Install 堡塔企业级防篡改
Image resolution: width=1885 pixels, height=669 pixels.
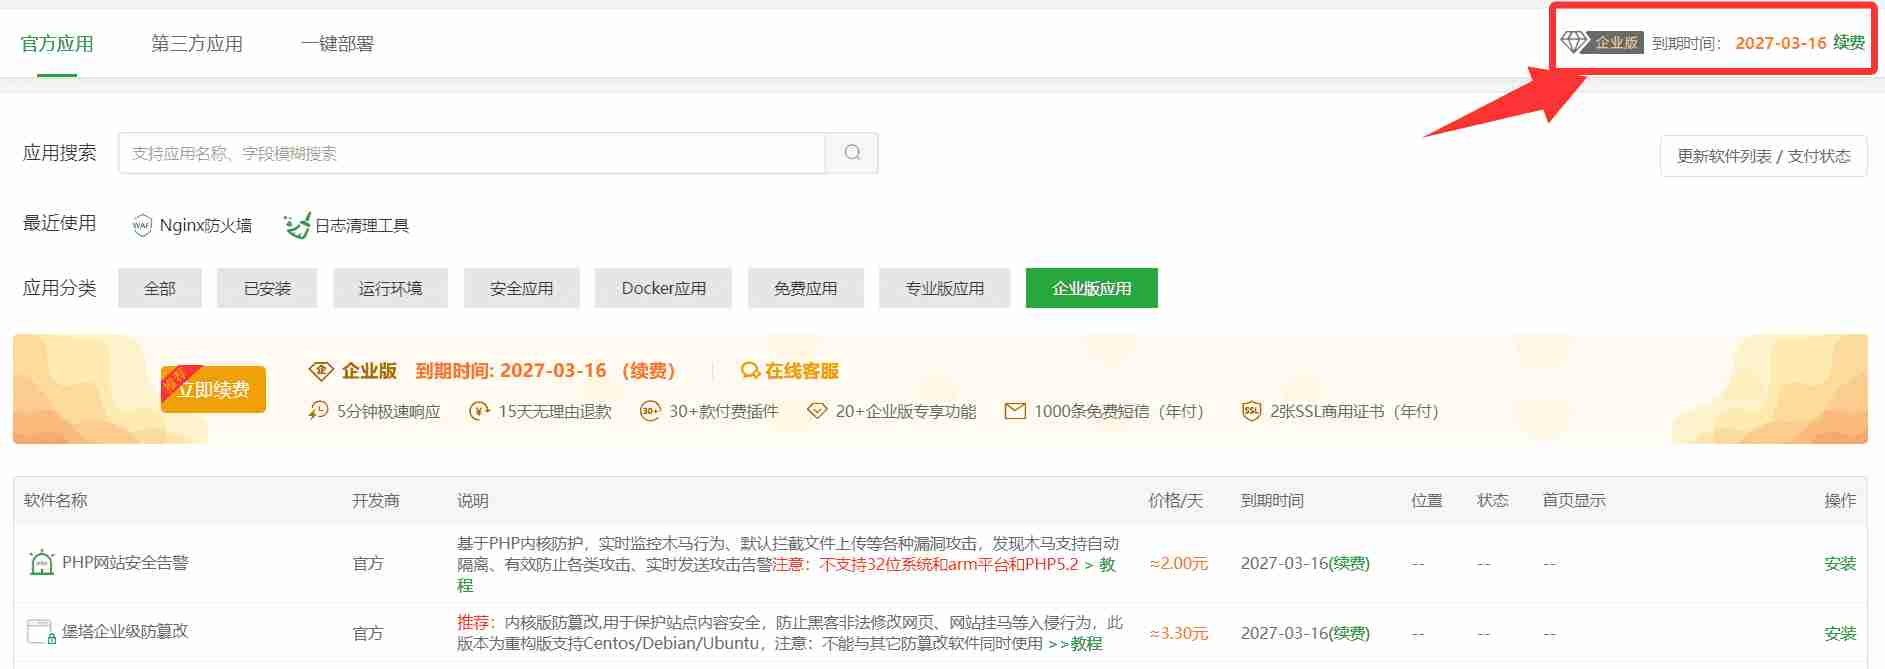point(1839,634)
